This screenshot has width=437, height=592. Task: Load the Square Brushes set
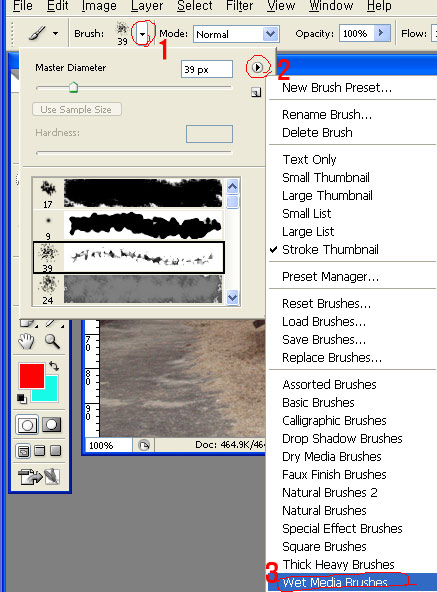(x=324, y=547)
